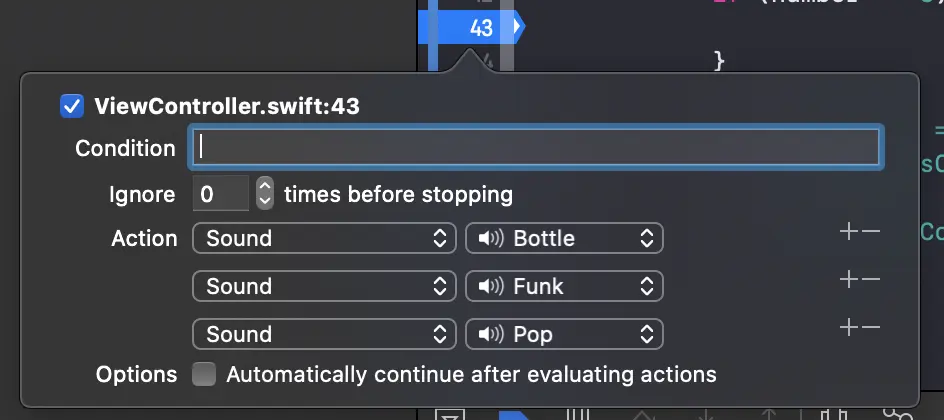Click the Ignore times count field
944x420 pixels.
(x=220, y=194)
